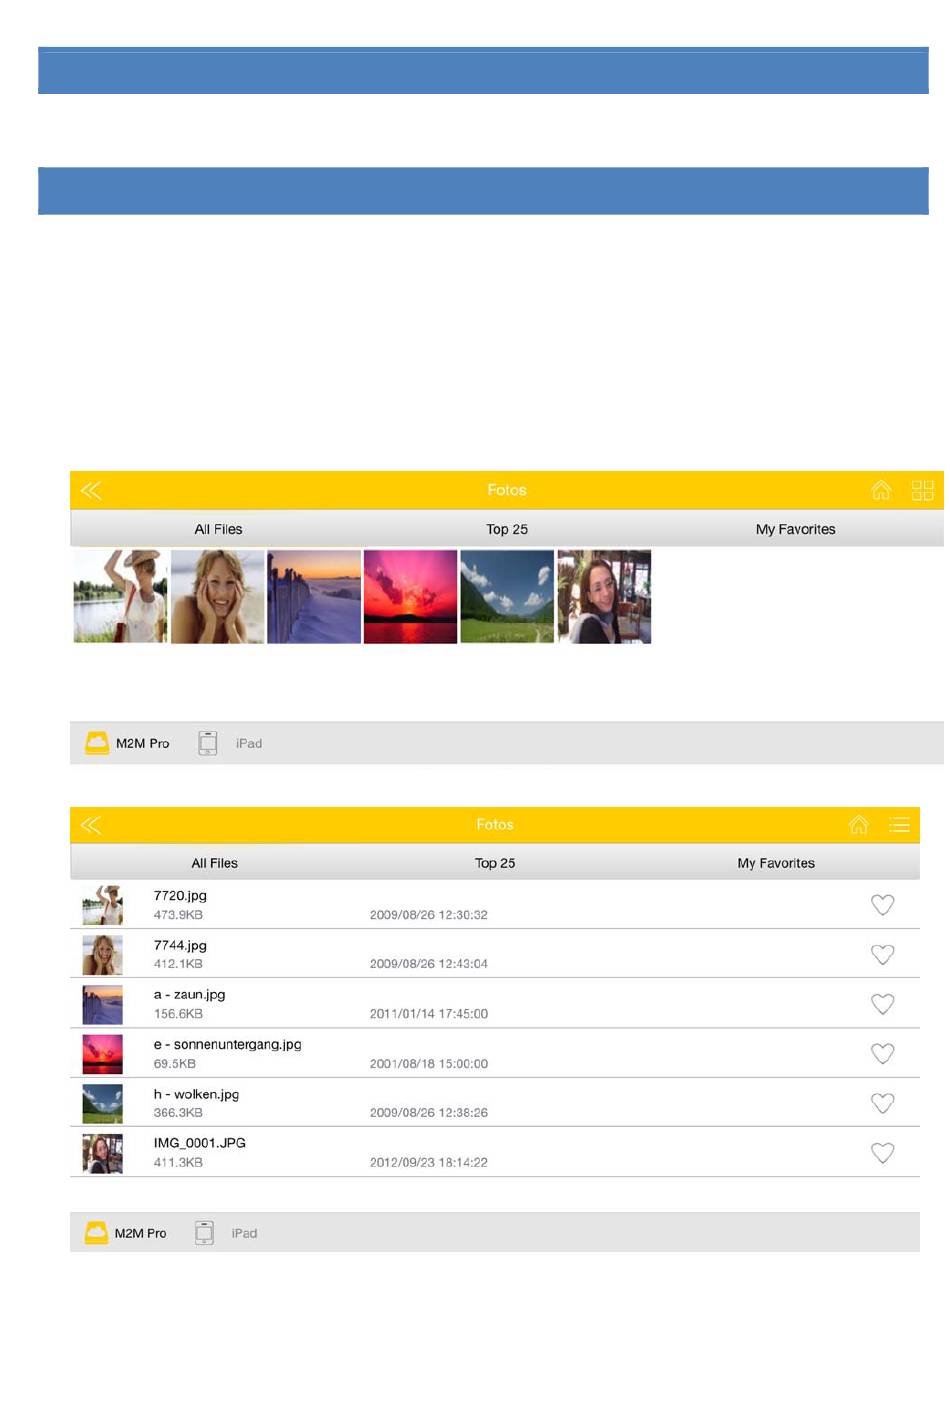Click file size 411.3KB
Viewport: 950px width, 1420px height.
tap(178, 1163)
